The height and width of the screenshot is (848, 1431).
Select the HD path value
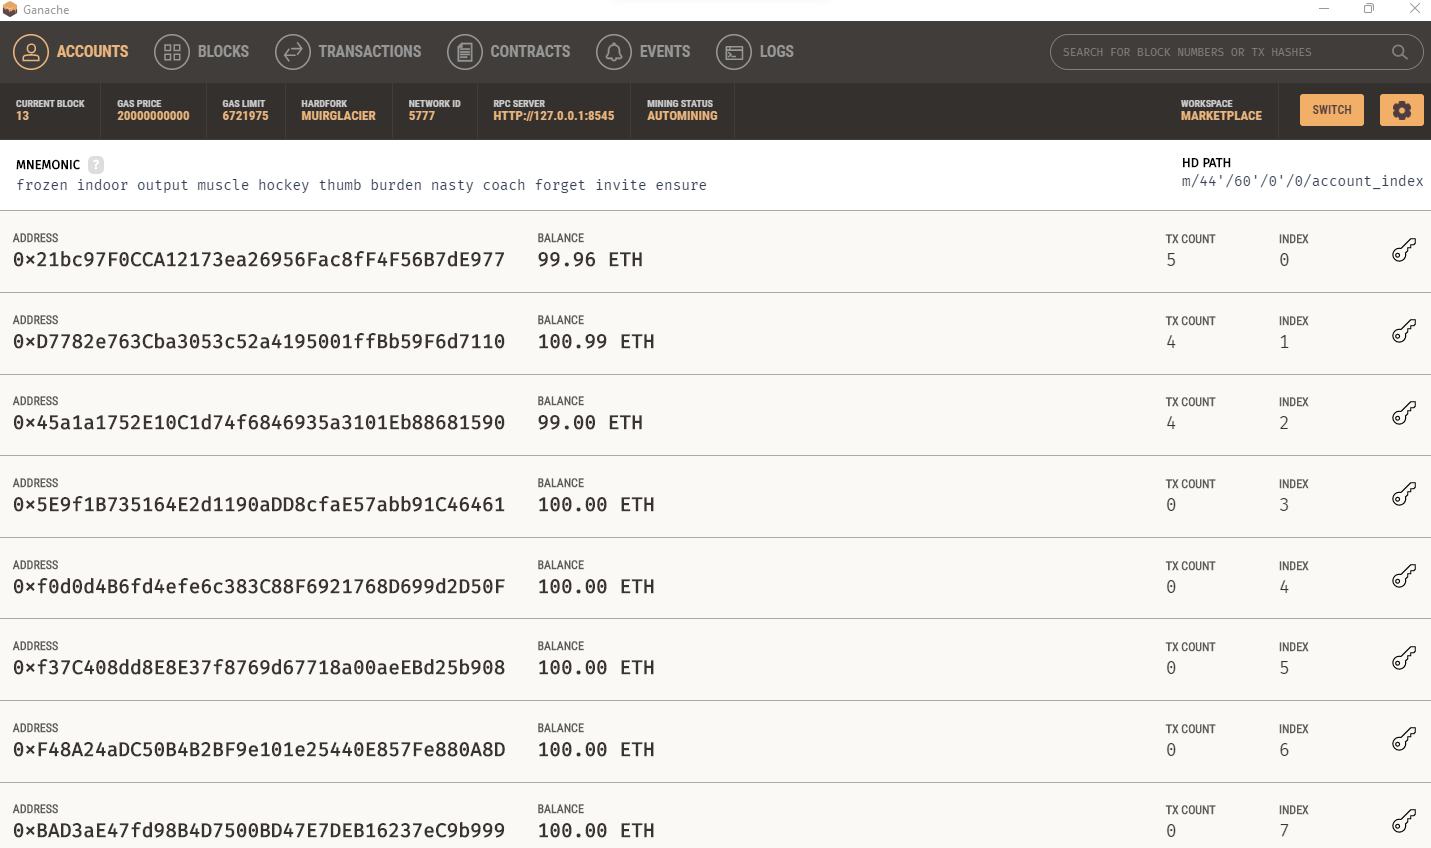click(1302, 181)
